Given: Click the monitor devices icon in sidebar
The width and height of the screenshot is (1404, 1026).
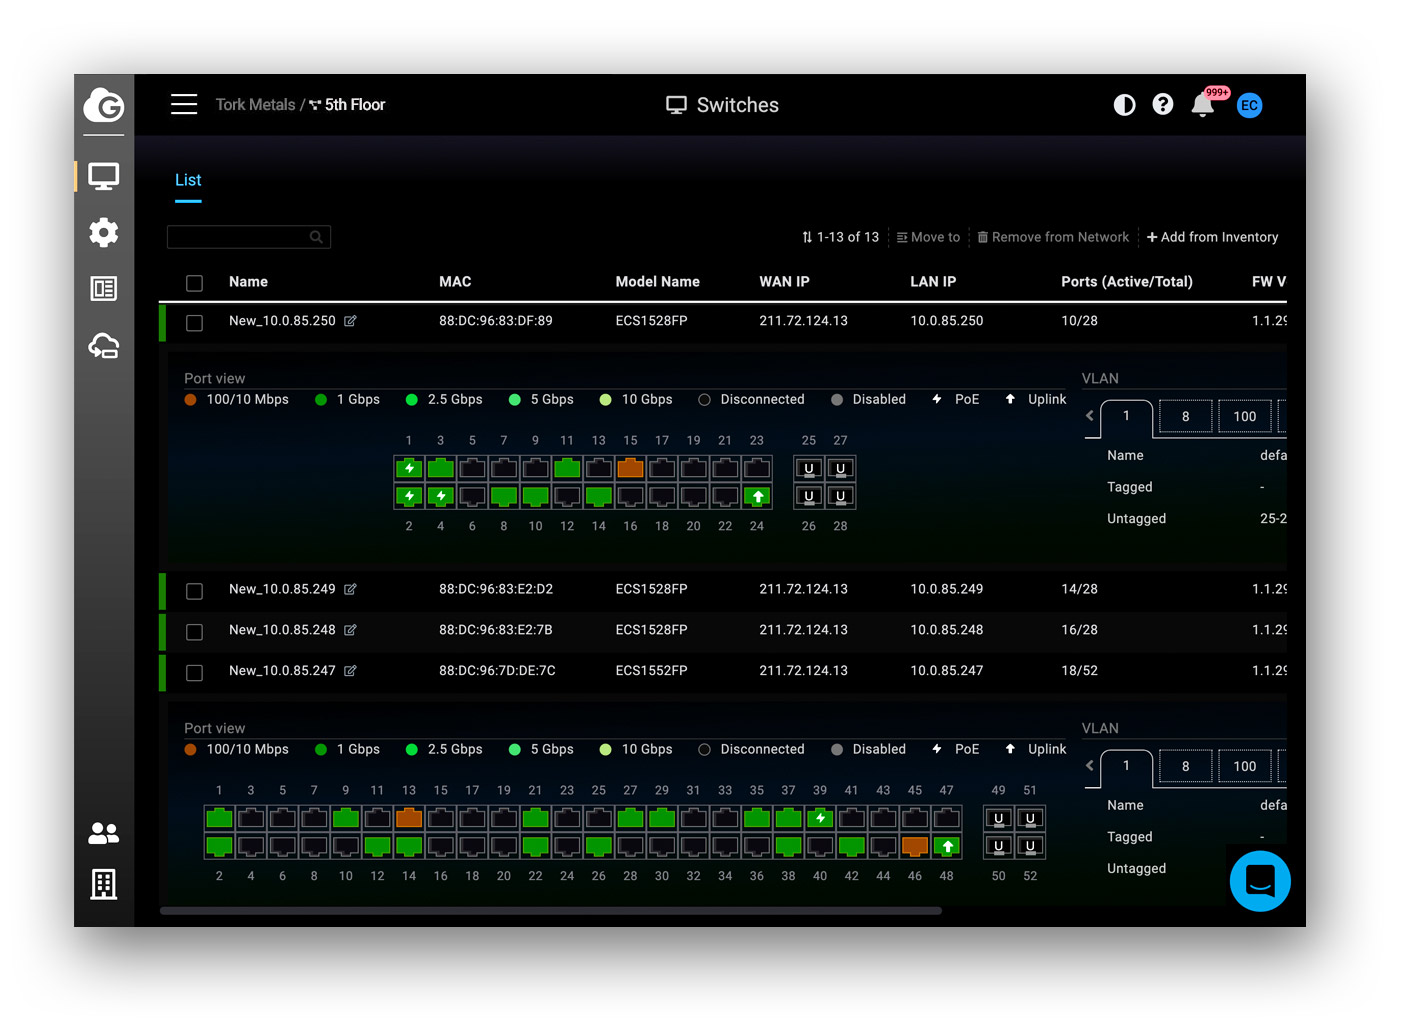Looking at the screenshot, I should click(x=104, y=177).
